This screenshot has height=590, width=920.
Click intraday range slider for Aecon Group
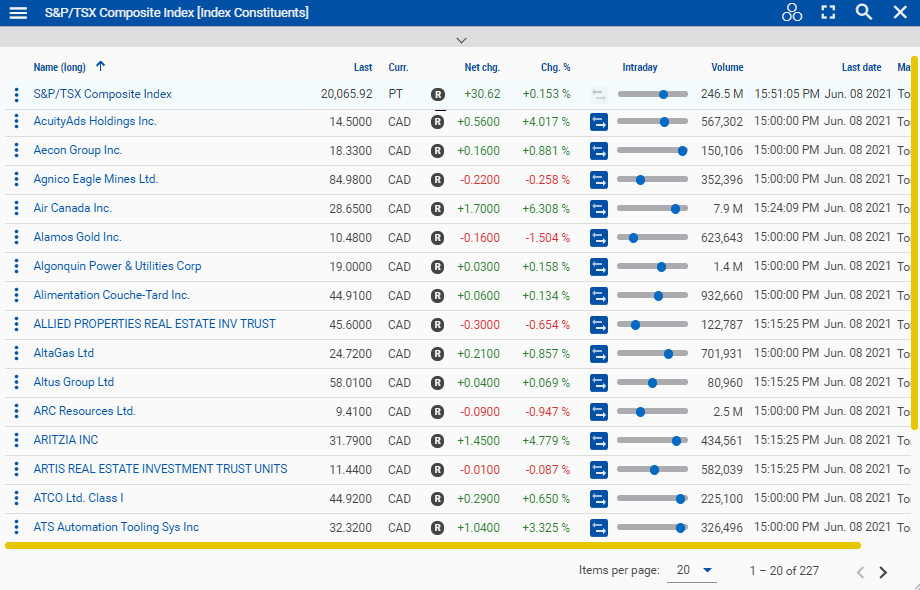652,151
